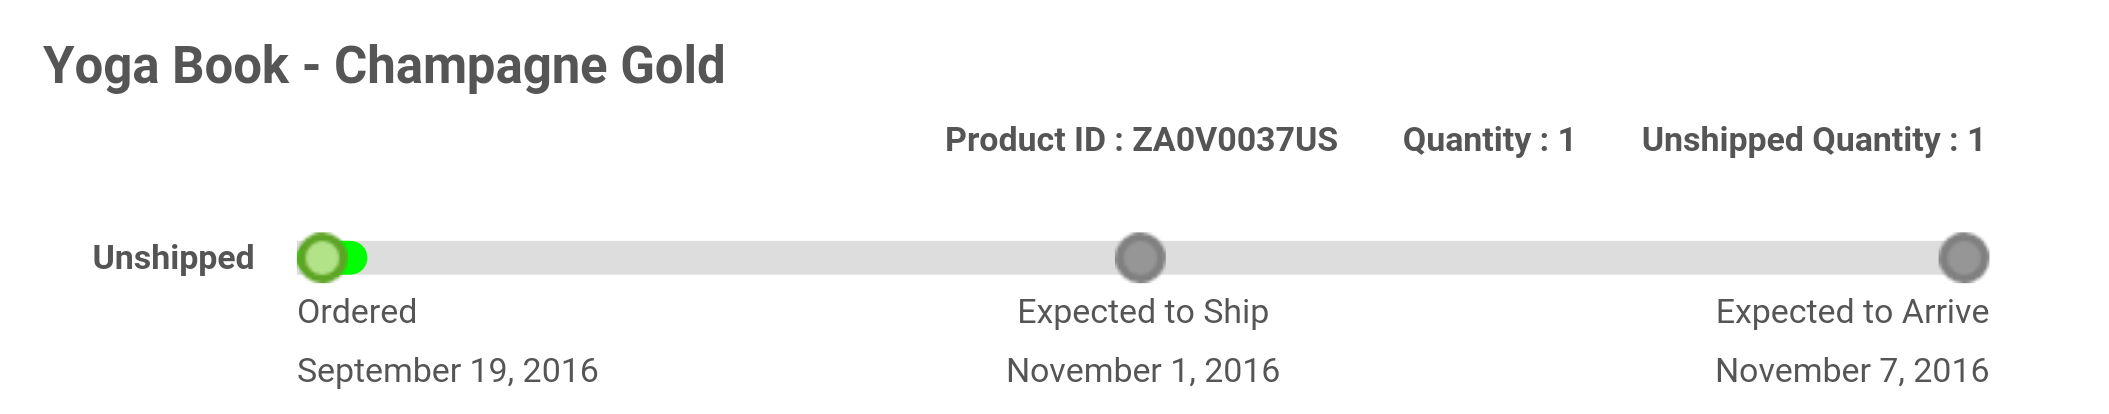Click the Expected to Ship label
Viewport: 2109px width, 414px height.
pyautogui.click(x=1143, y=312)
